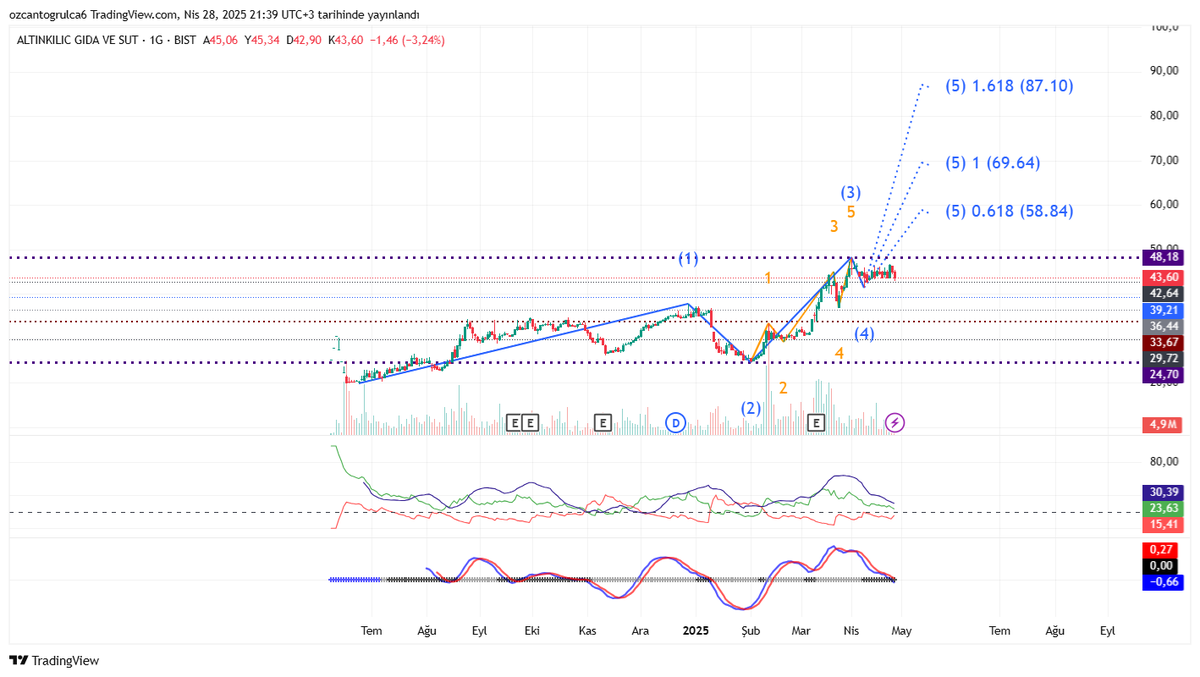Click the 70,00 price scale value
Viewport: 1200px width, 677px height.
point(1164,160)
